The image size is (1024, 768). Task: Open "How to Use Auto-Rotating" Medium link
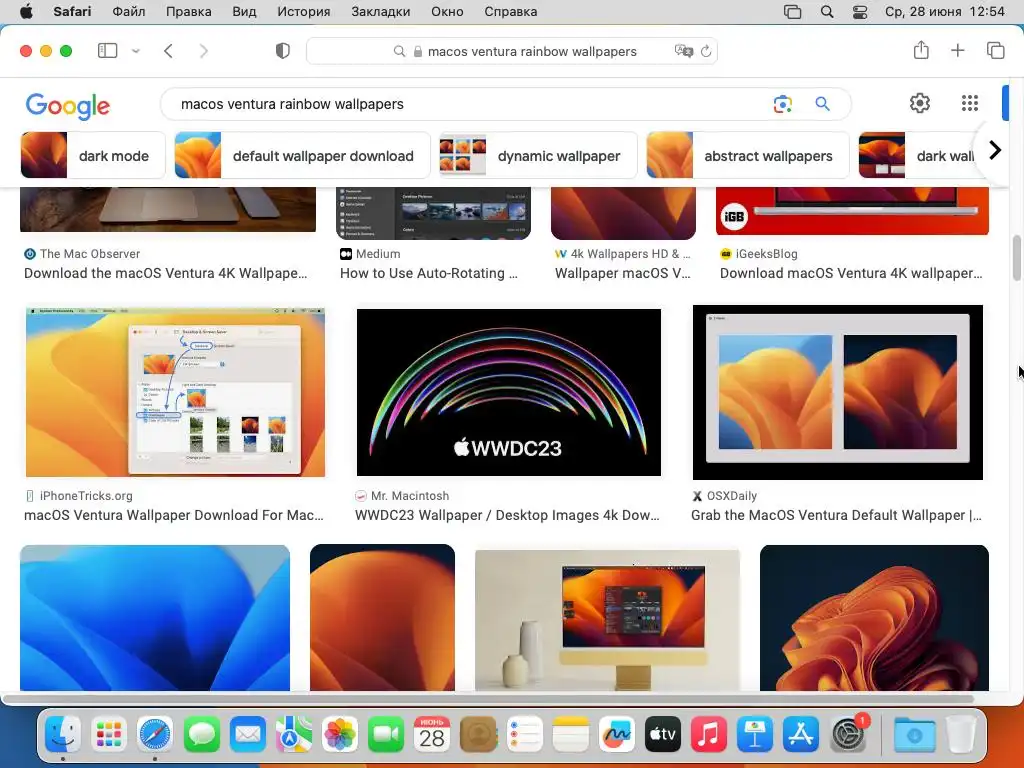(428, 273)
